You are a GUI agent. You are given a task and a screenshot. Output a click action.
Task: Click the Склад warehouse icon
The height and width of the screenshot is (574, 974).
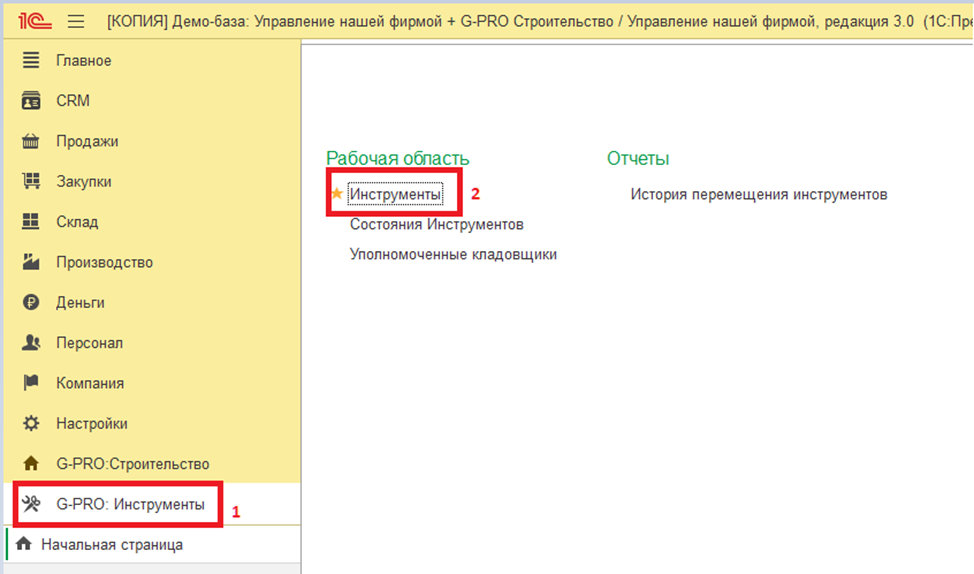coord(31,222)
